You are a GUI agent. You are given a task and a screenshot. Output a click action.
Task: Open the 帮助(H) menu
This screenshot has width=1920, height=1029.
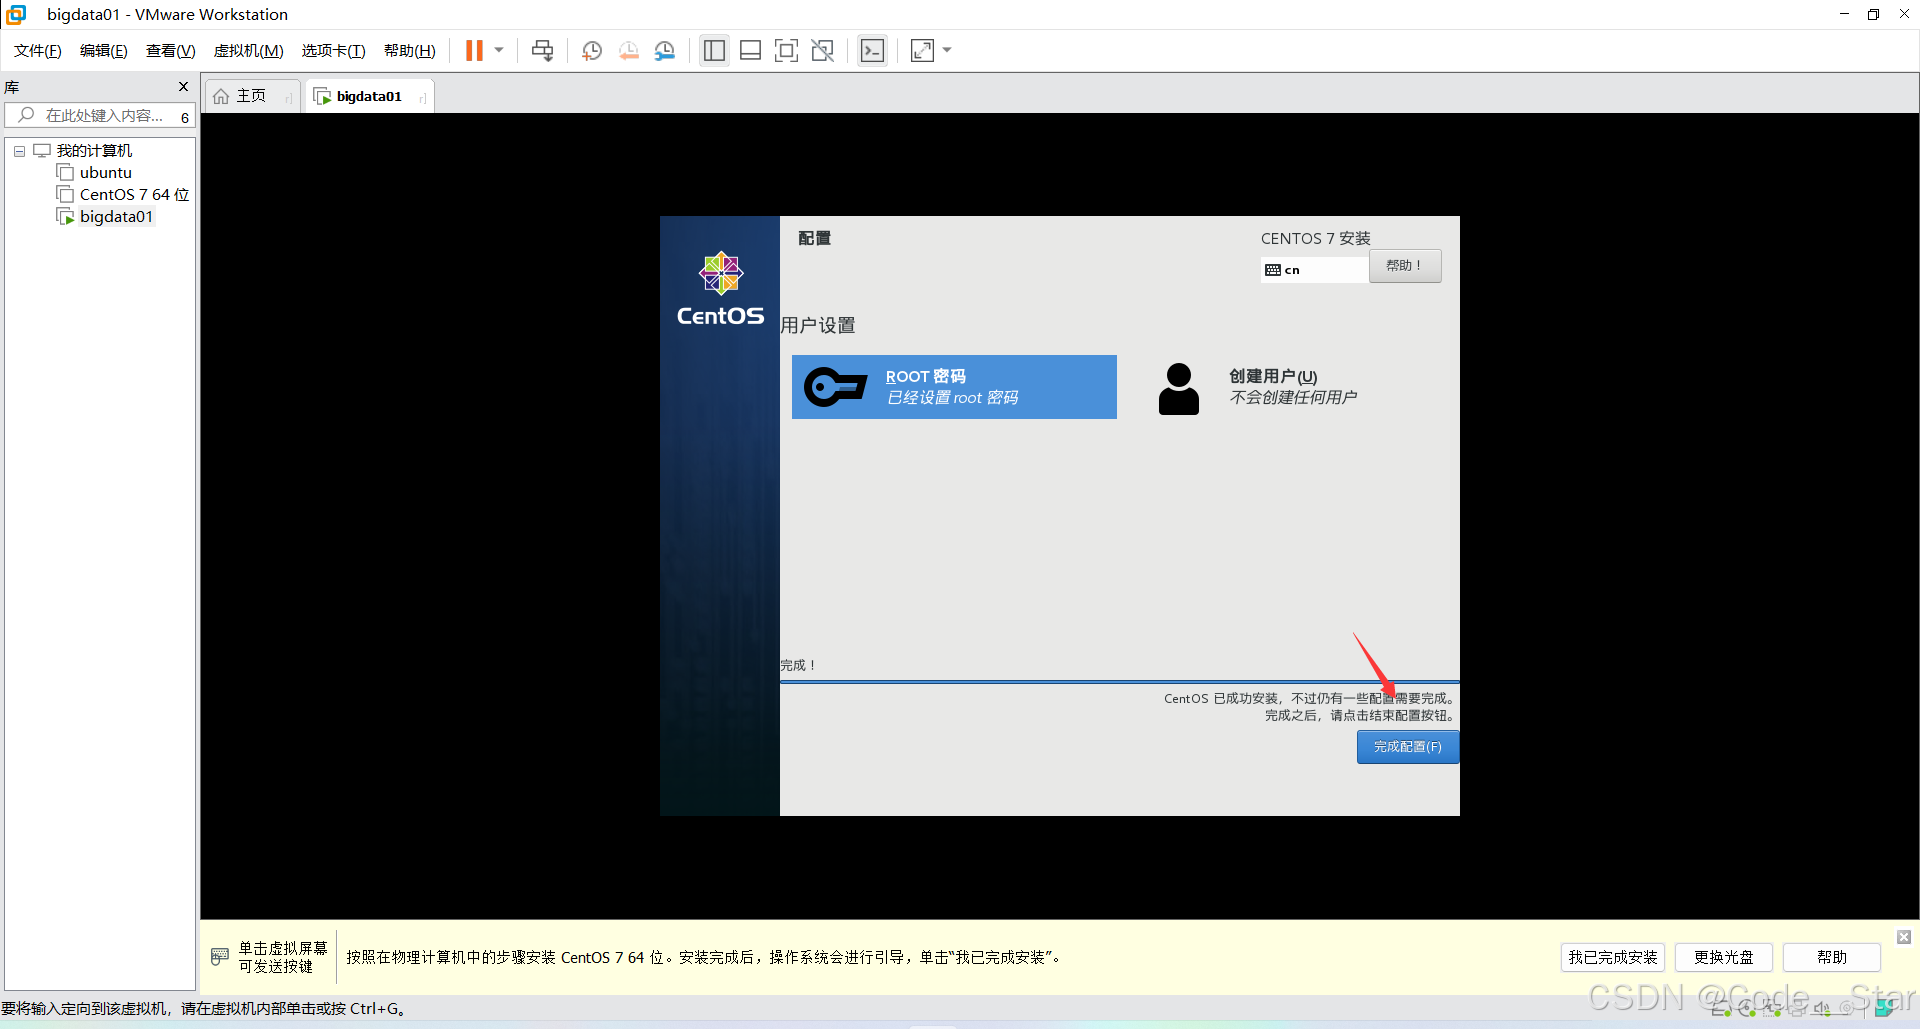pos(409,51)
